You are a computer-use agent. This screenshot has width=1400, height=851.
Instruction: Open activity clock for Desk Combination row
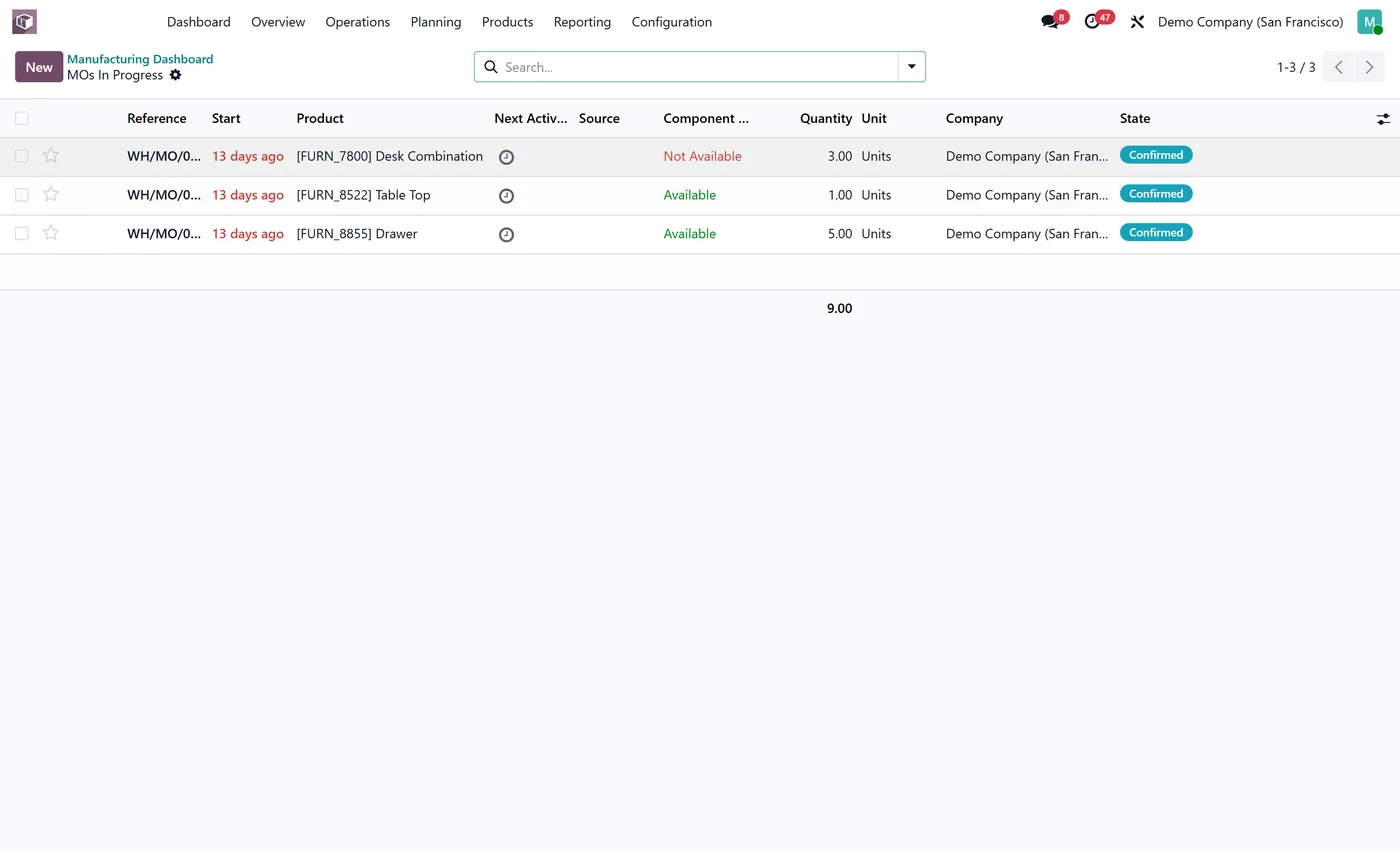pos(506,157)
